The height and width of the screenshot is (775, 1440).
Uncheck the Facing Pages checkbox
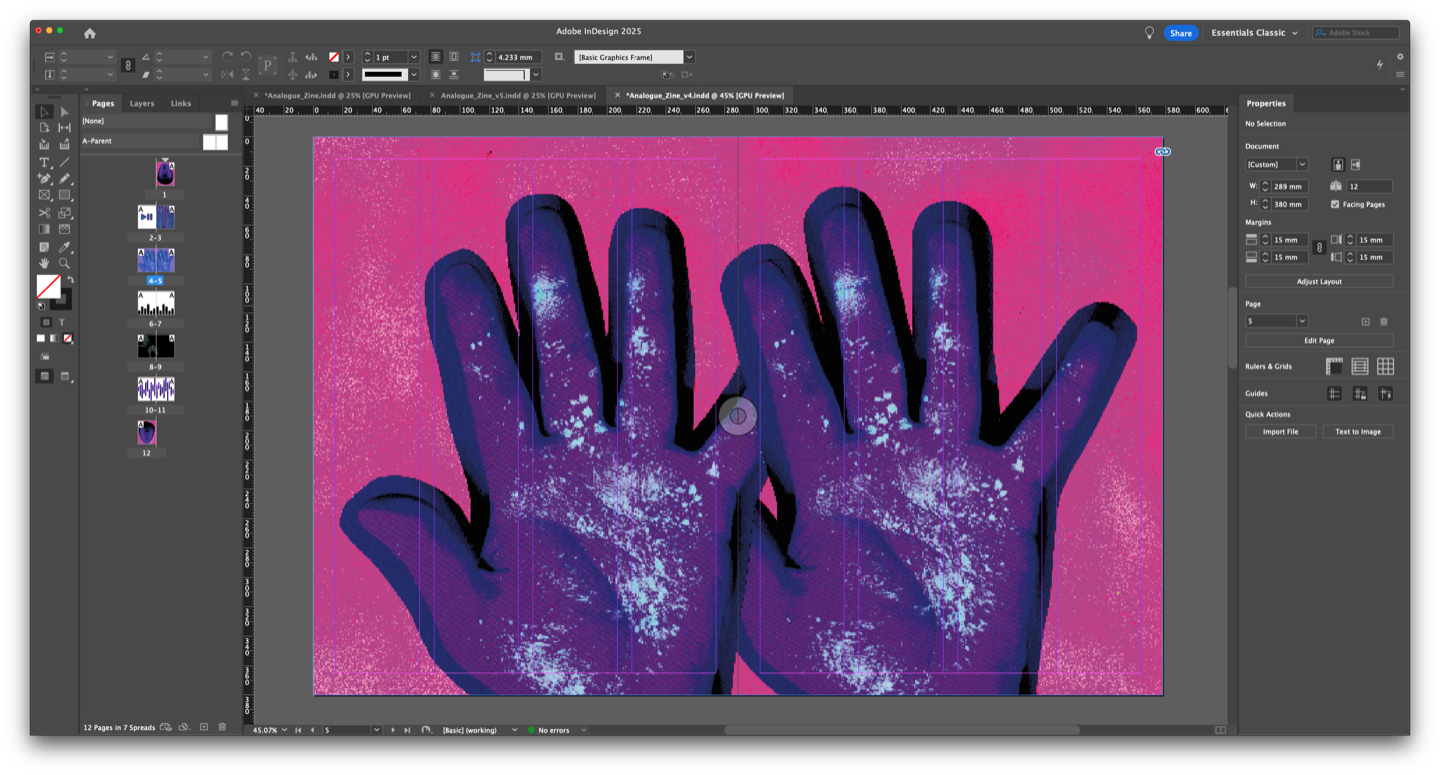click(1335, 204)
